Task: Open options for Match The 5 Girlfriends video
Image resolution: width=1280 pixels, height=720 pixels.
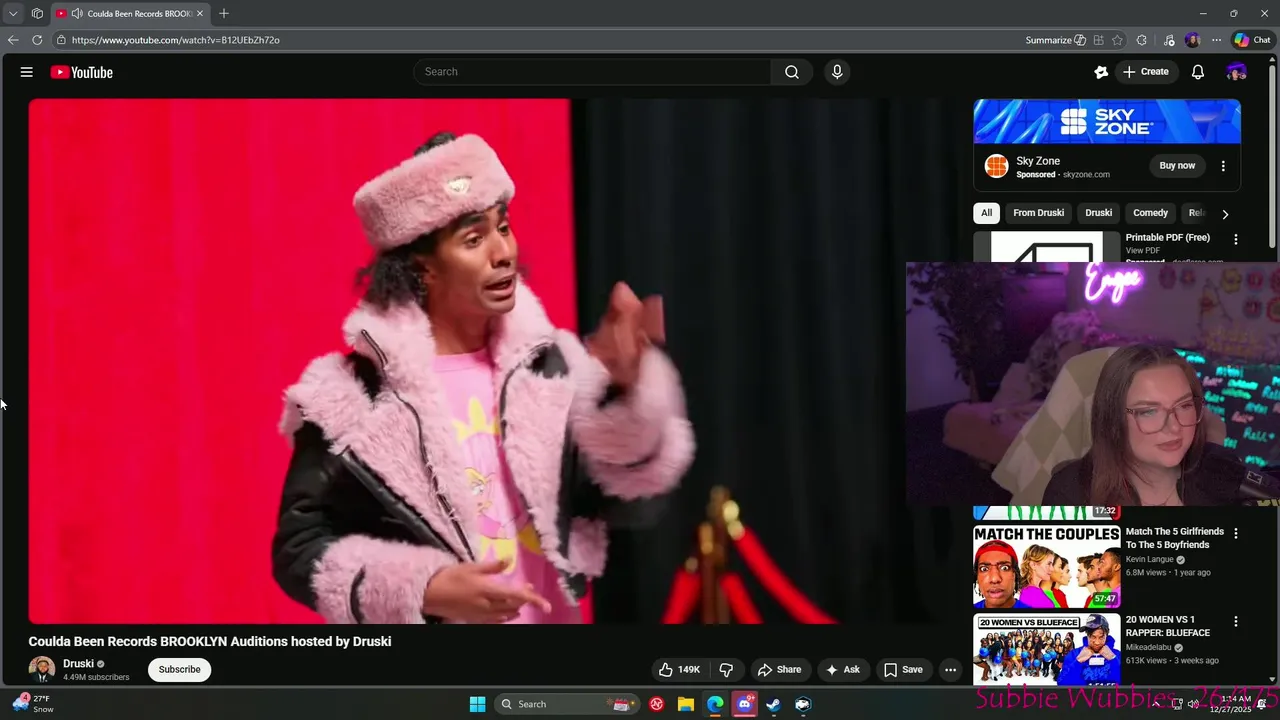Action: [x=1236, y=534]
